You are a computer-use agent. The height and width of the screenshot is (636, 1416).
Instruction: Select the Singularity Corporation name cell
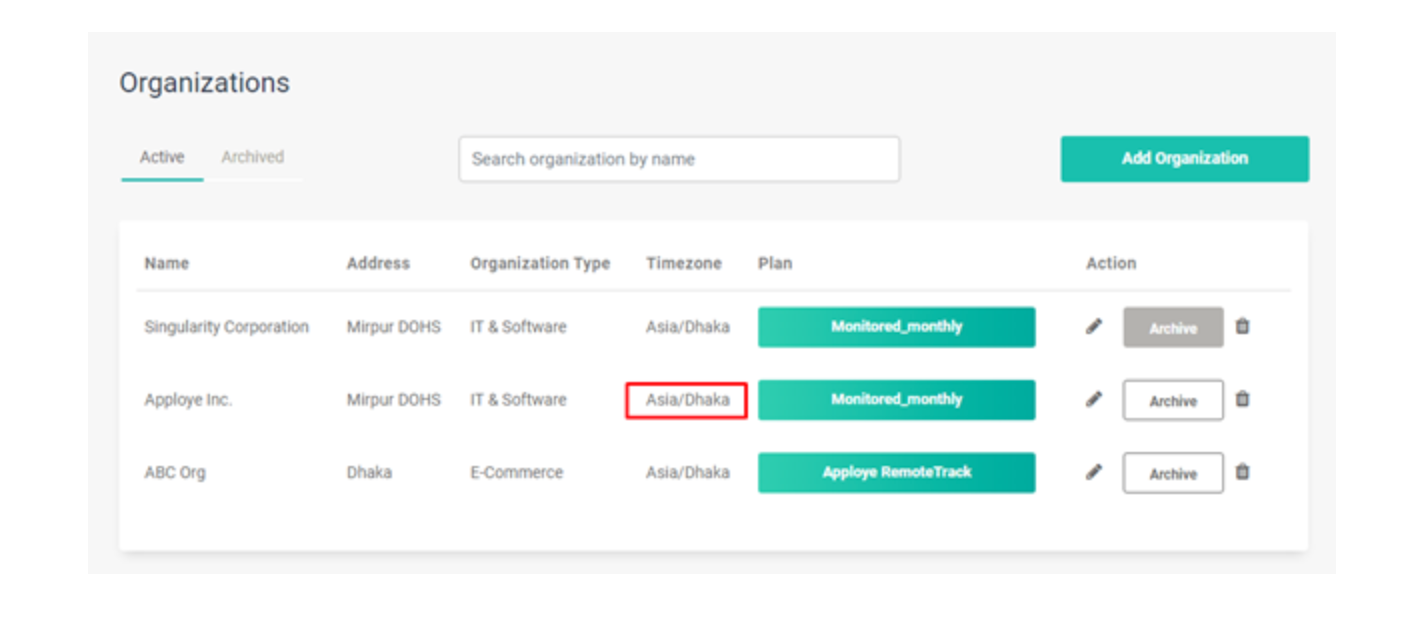pyautogui.click(x=227, y=327)
